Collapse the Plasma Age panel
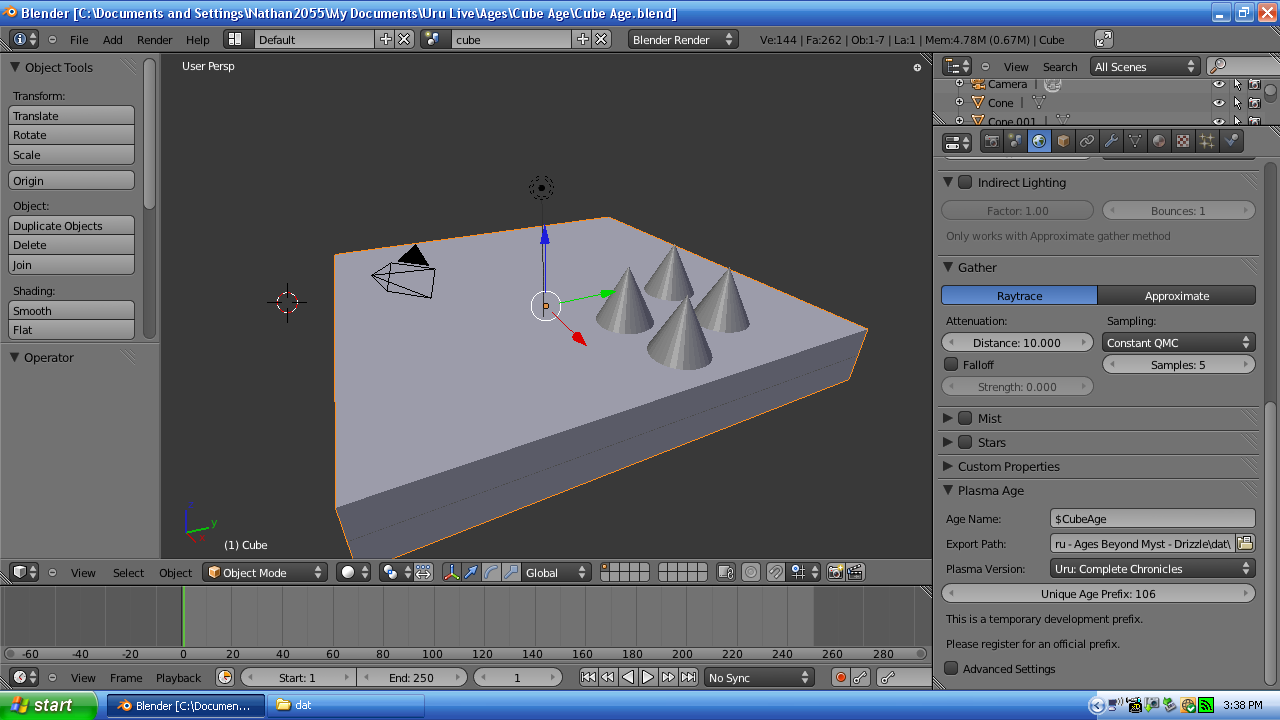1280x720 pixels. click(948, 490)
